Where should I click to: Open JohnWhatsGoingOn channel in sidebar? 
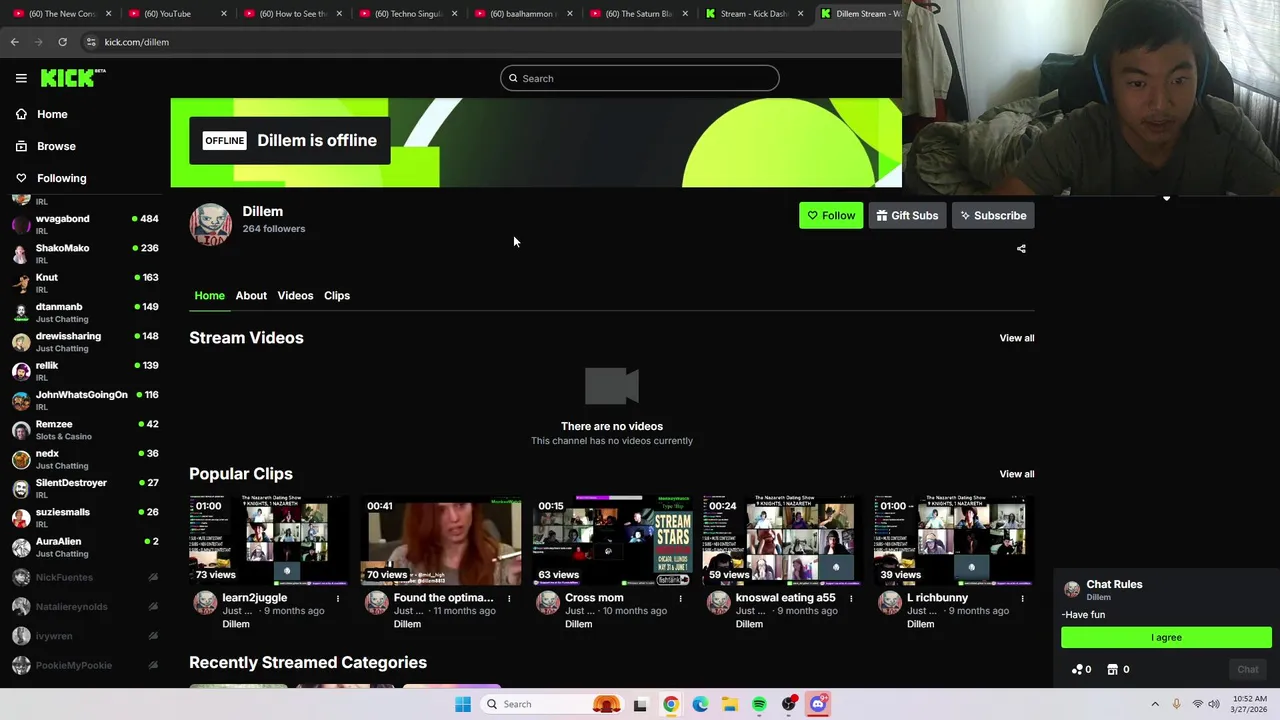tap(85, 400)
